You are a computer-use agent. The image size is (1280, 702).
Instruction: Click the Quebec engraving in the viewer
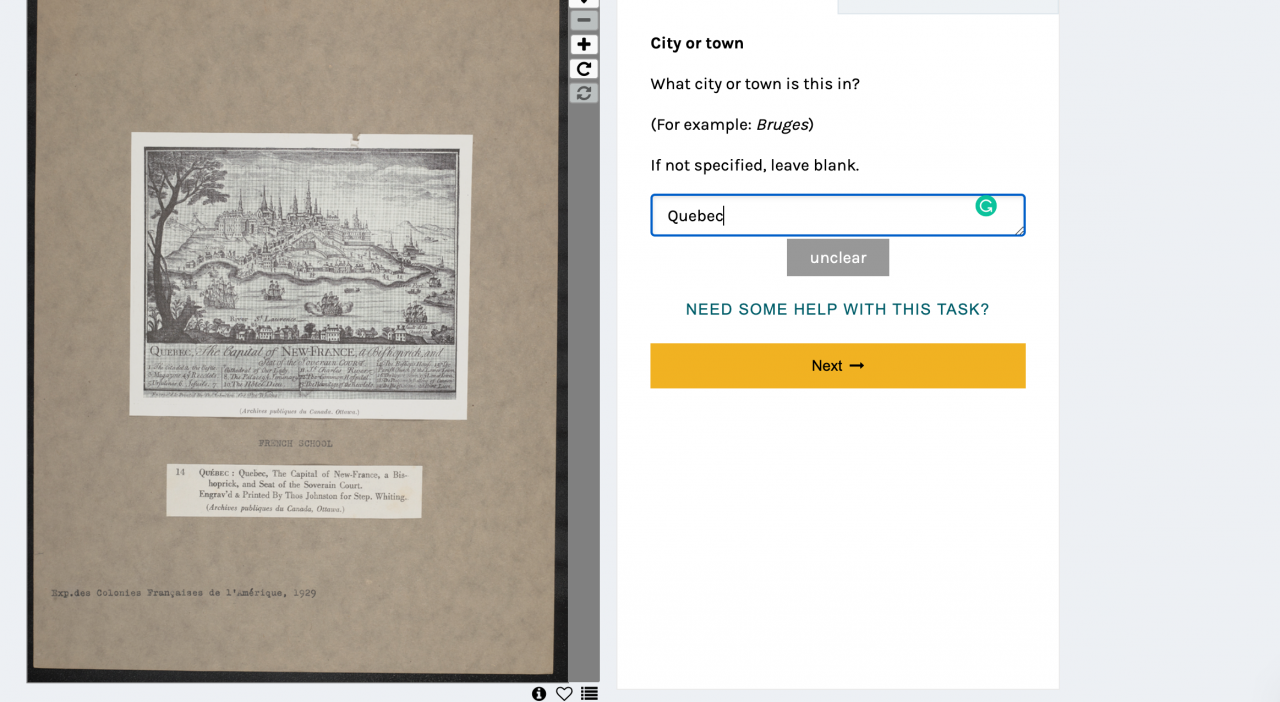tap(301, 275)
